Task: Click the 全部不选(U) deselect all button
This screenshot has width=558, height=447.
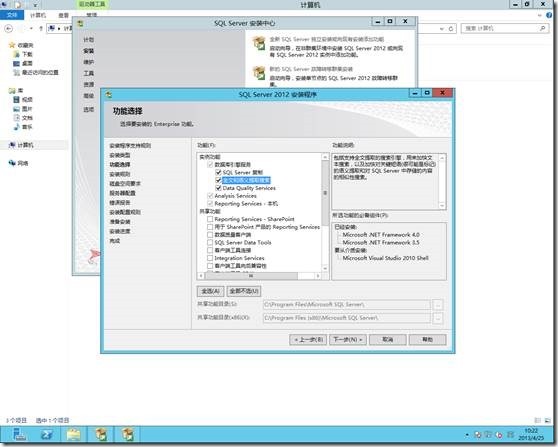Action: point(244,291)
